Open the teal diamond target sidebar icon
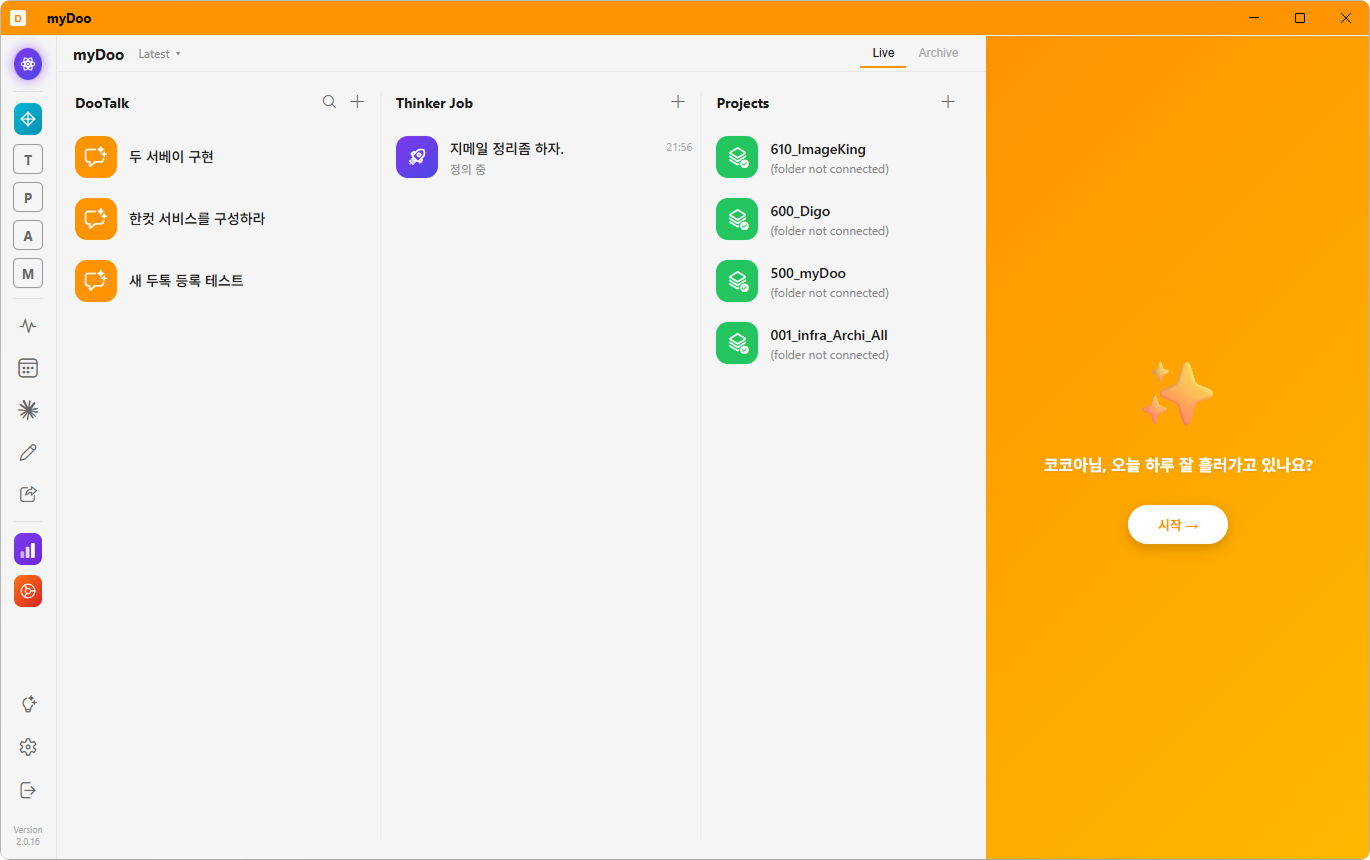This screenshot has height=860, width=1370. click(x=28, y=119)
